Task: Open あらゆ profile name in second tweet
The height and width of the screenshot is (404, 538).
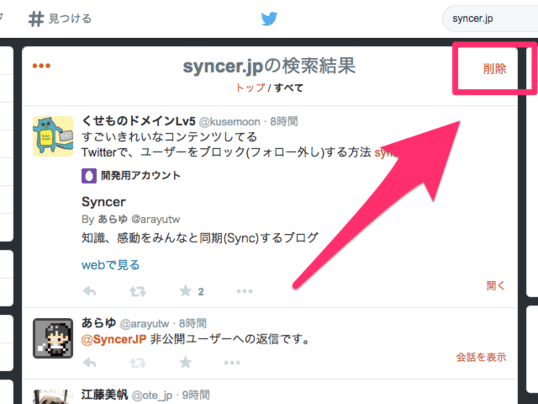Action: click(99, 323)
